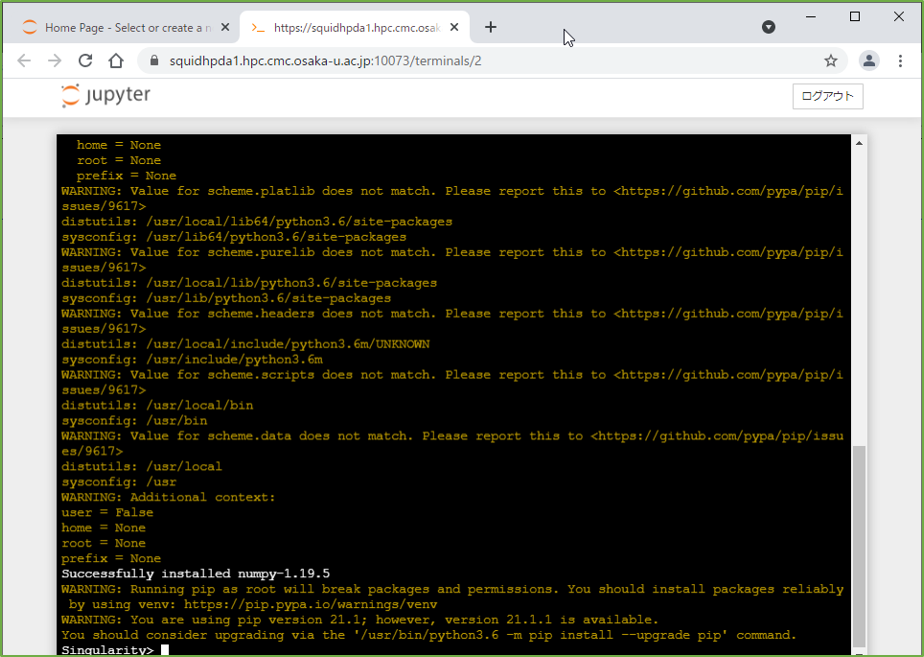Click the terminal scrollbar thumb
The width and height of the screenshot is (924, 657).
coord(859,545)
